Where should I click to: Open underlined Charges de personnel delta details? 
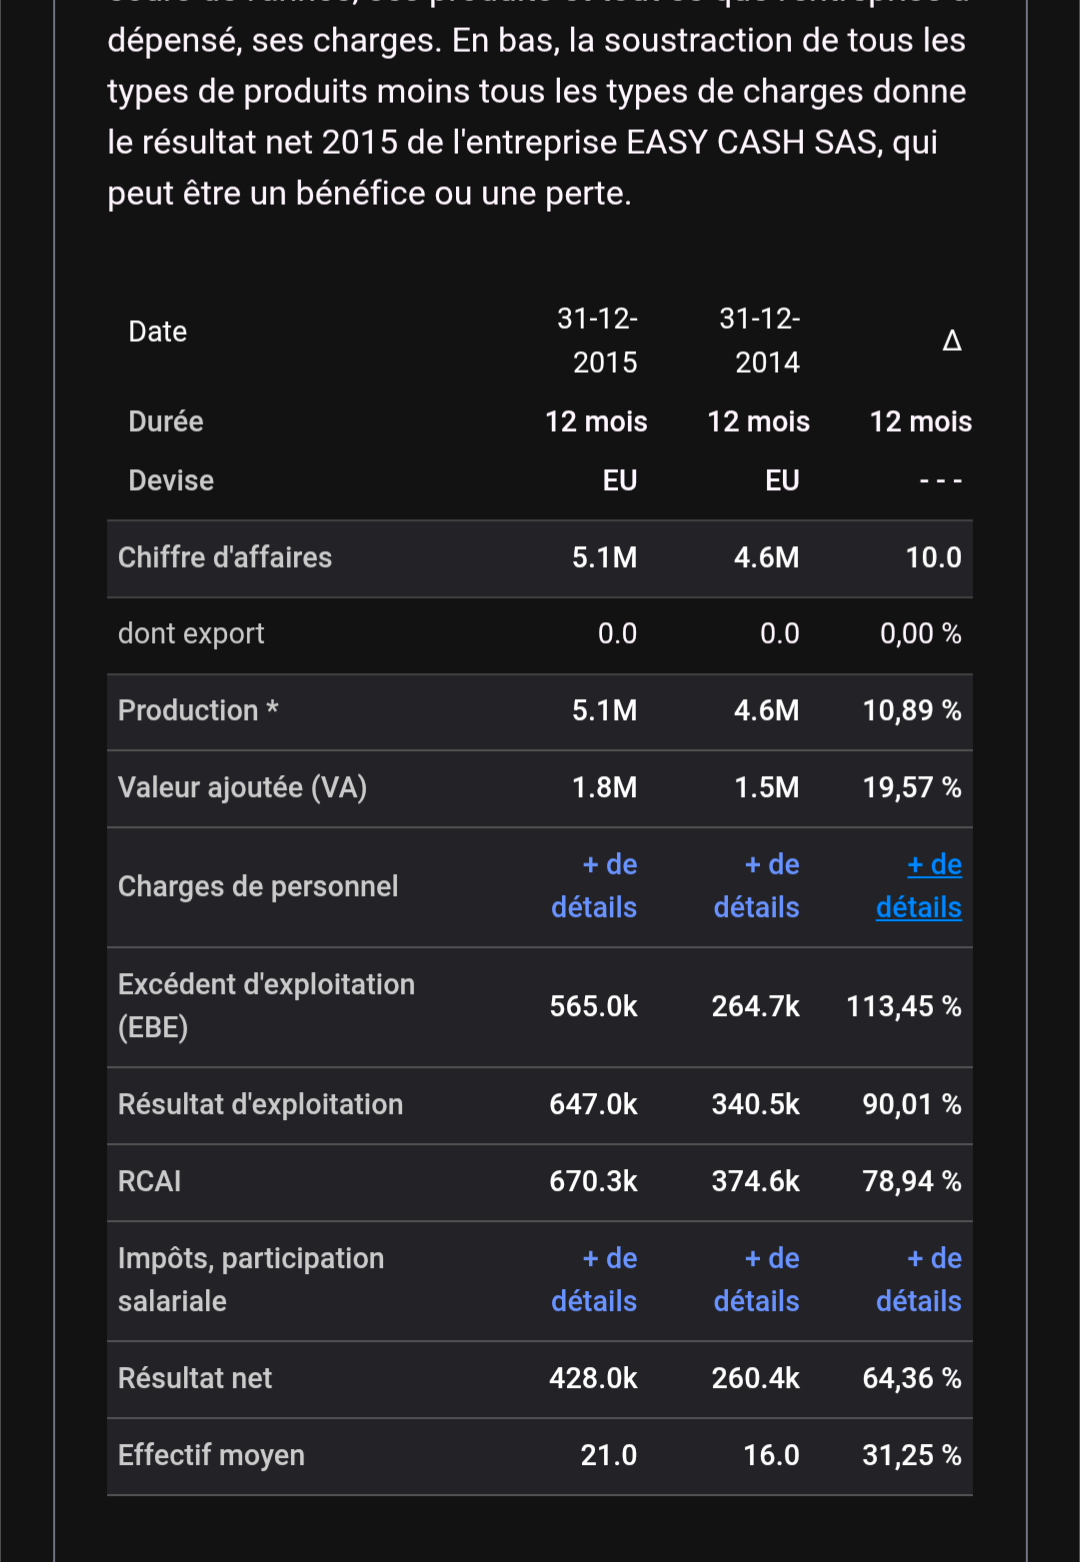coord(919,886)
